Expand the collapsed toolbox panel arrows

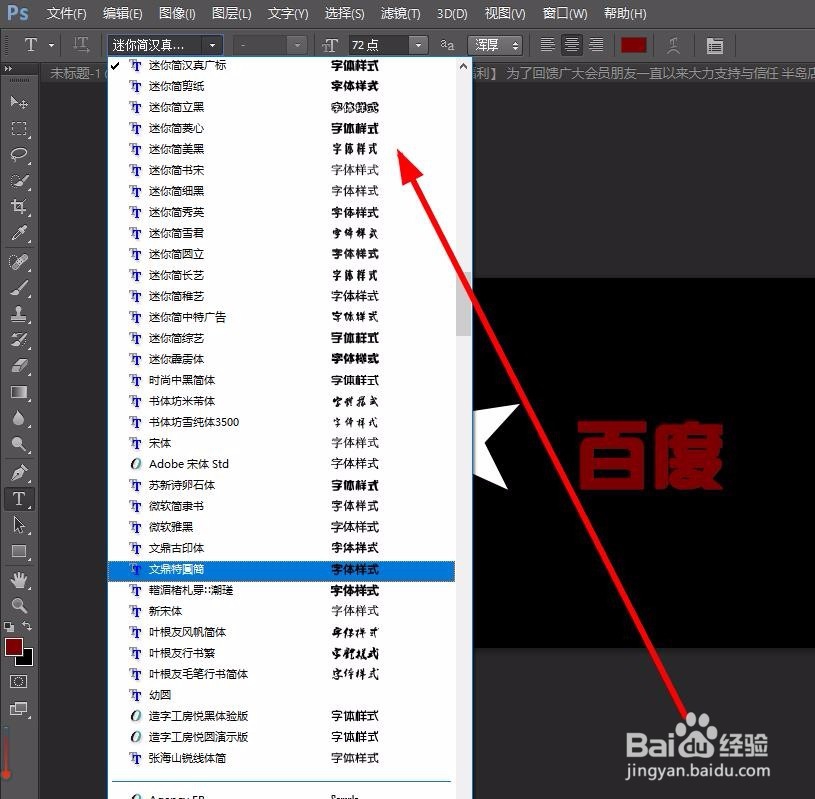tap(8, 69)
